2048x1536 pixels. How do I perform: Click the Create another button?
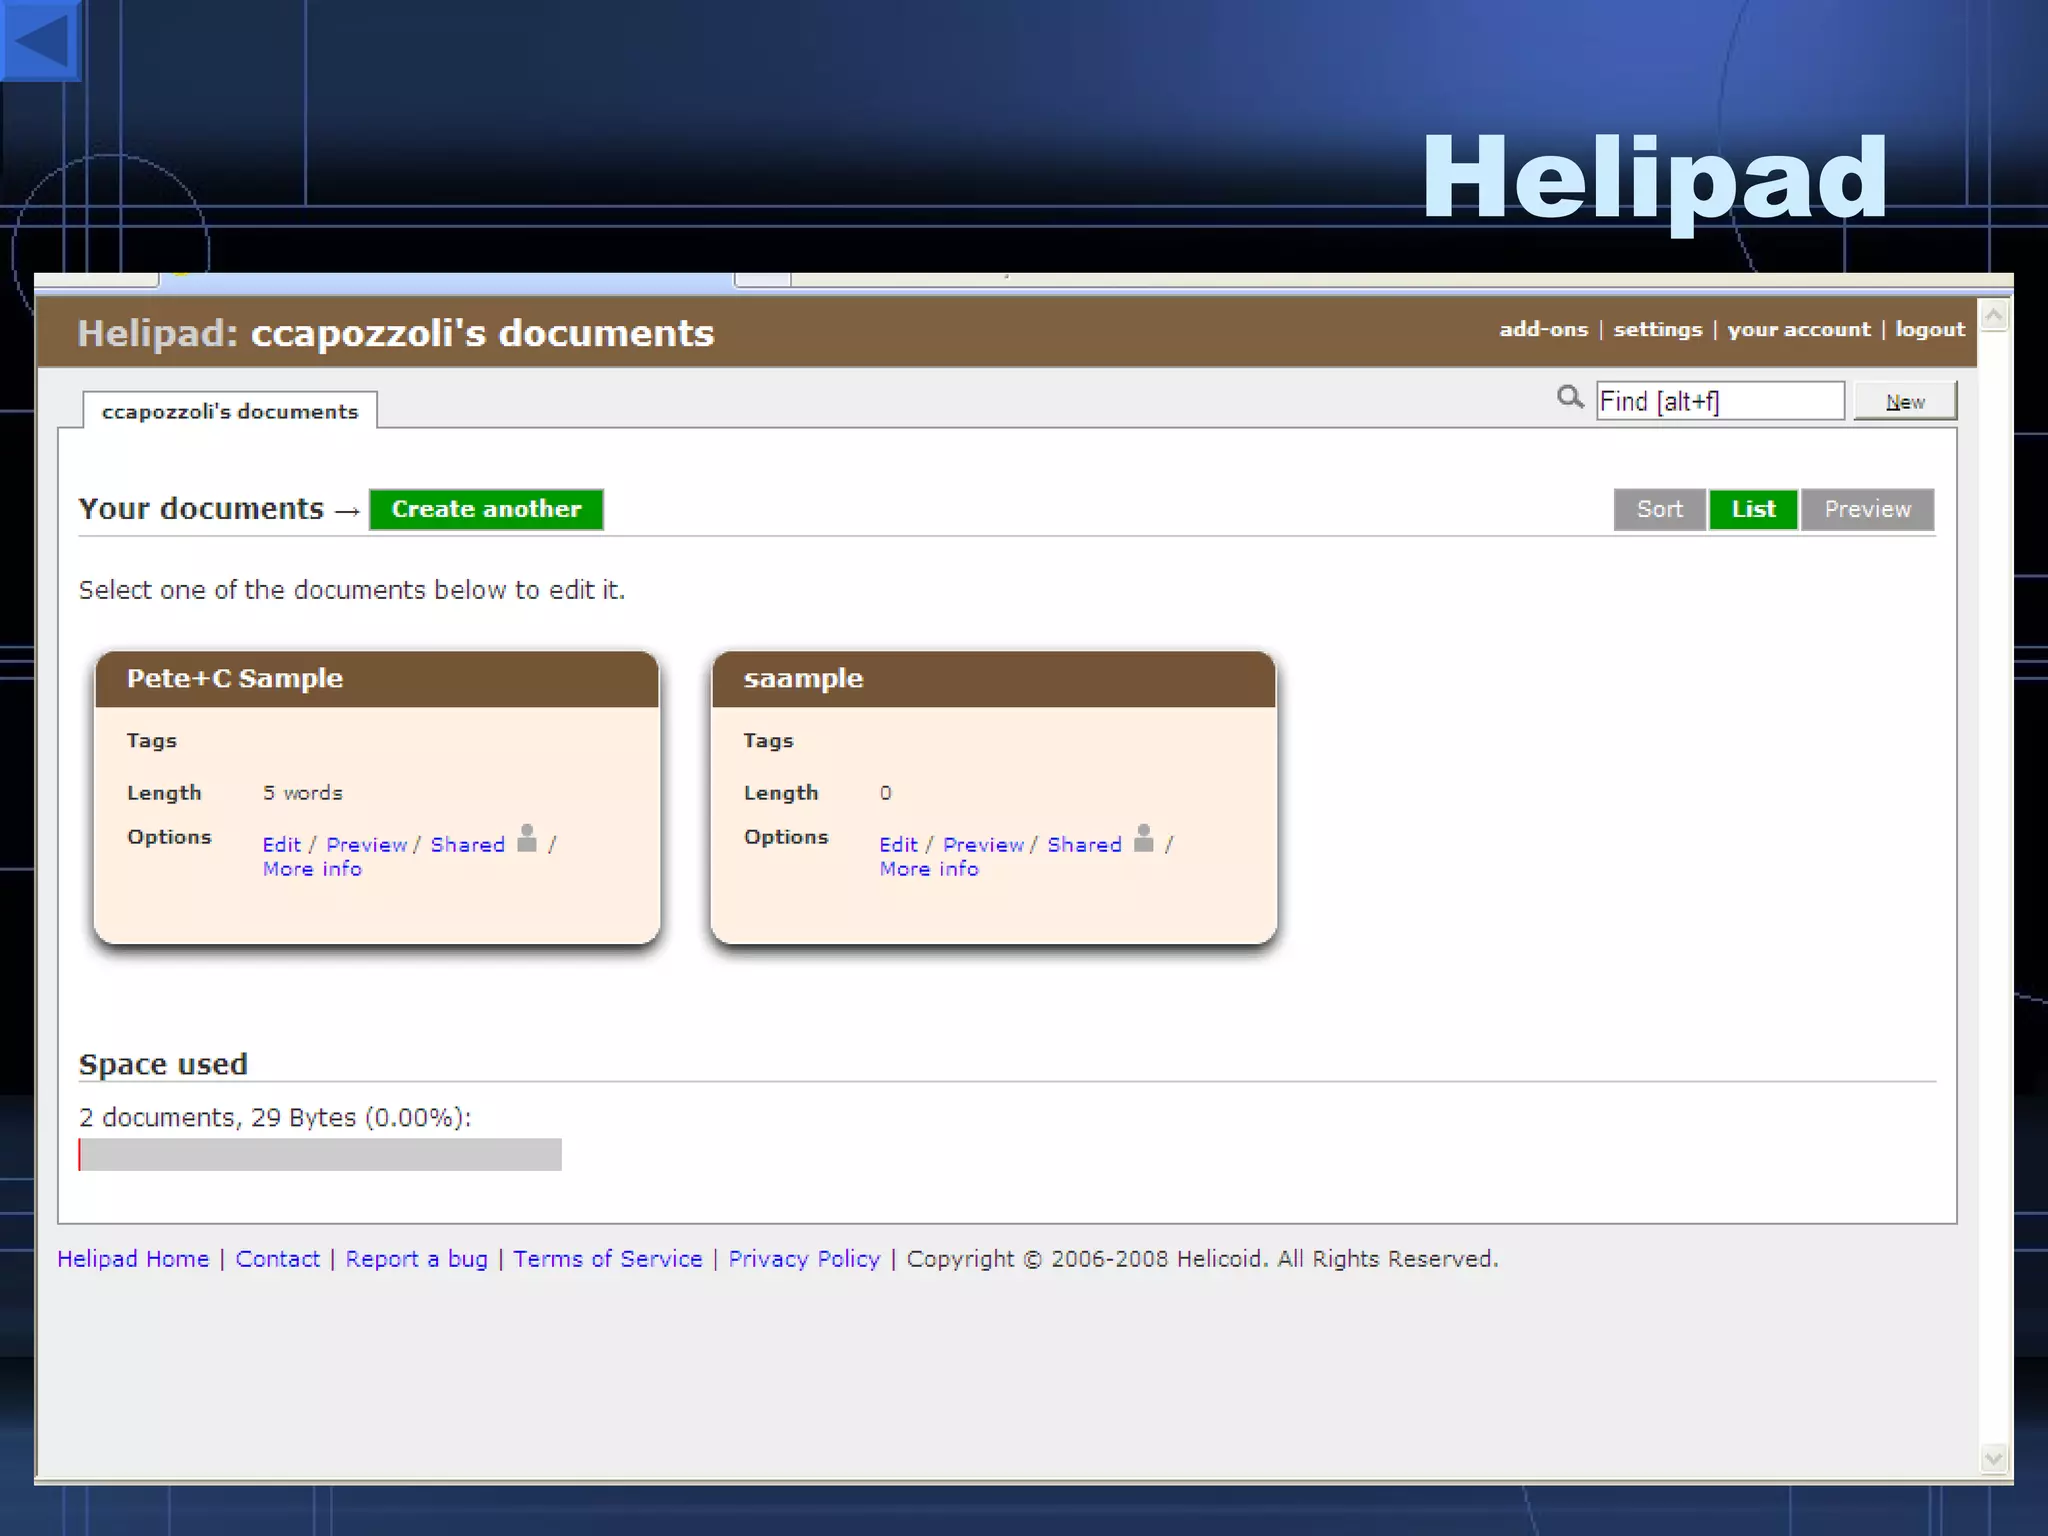click(x=486, y=509)
